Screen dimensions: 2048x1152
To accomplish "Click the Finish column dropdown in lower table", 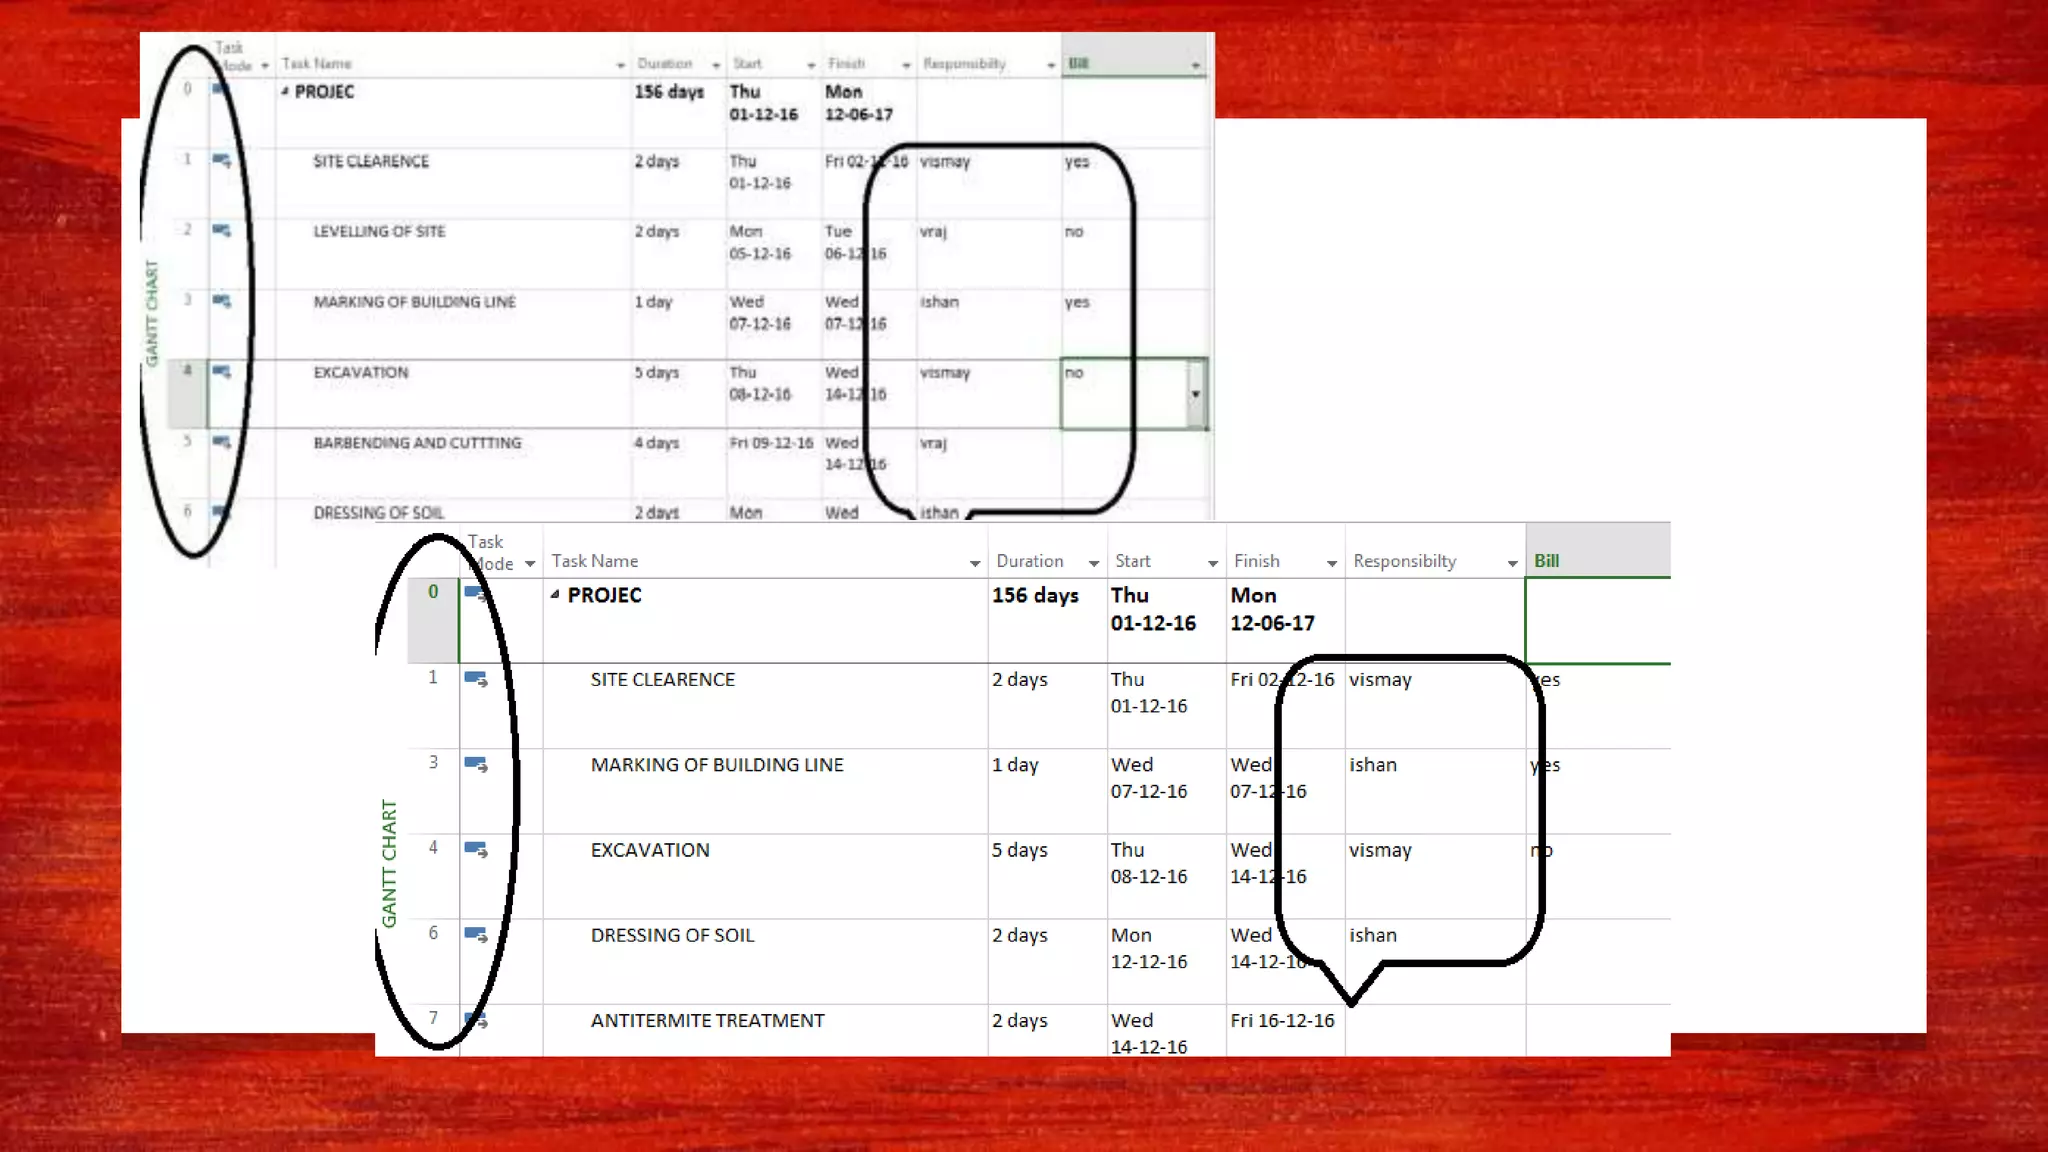I will [1332, 564].
